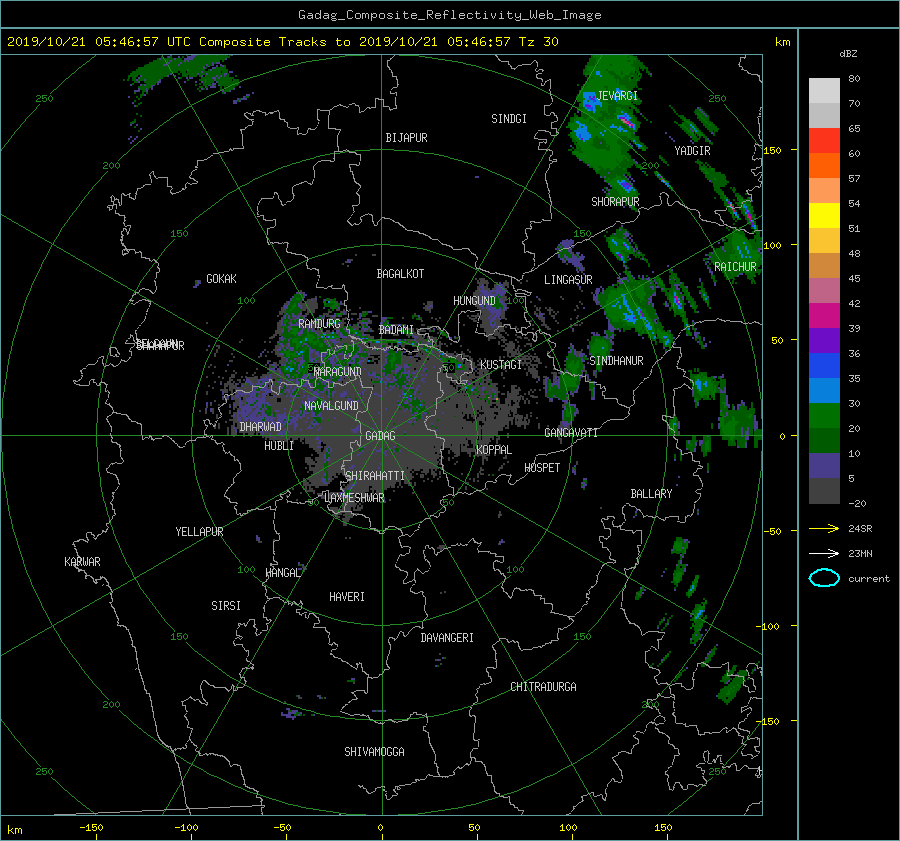Click the Gadag_Composite_Reflectivity_Web_Image title
Image resolution: width=900 pixels, height=841 pixels.
pos(449,15)
